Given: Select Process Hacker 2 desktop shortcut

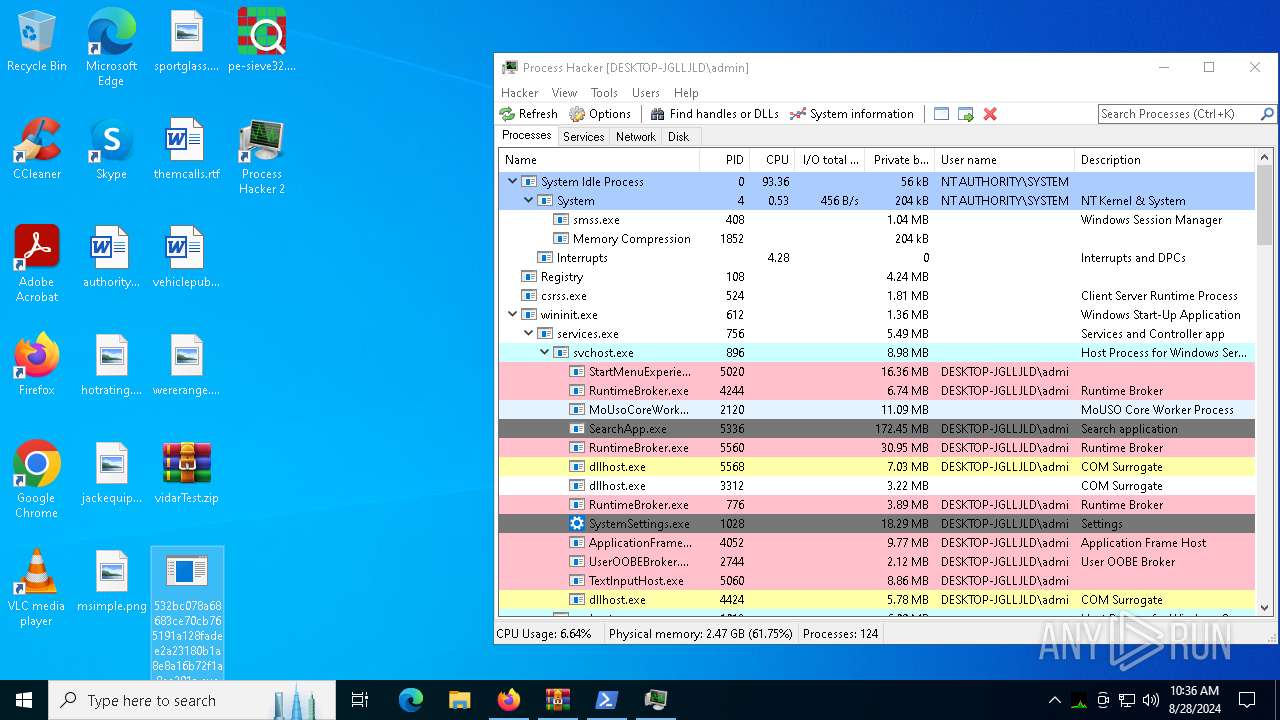Looking at the screenshot, I should point(262,156).
